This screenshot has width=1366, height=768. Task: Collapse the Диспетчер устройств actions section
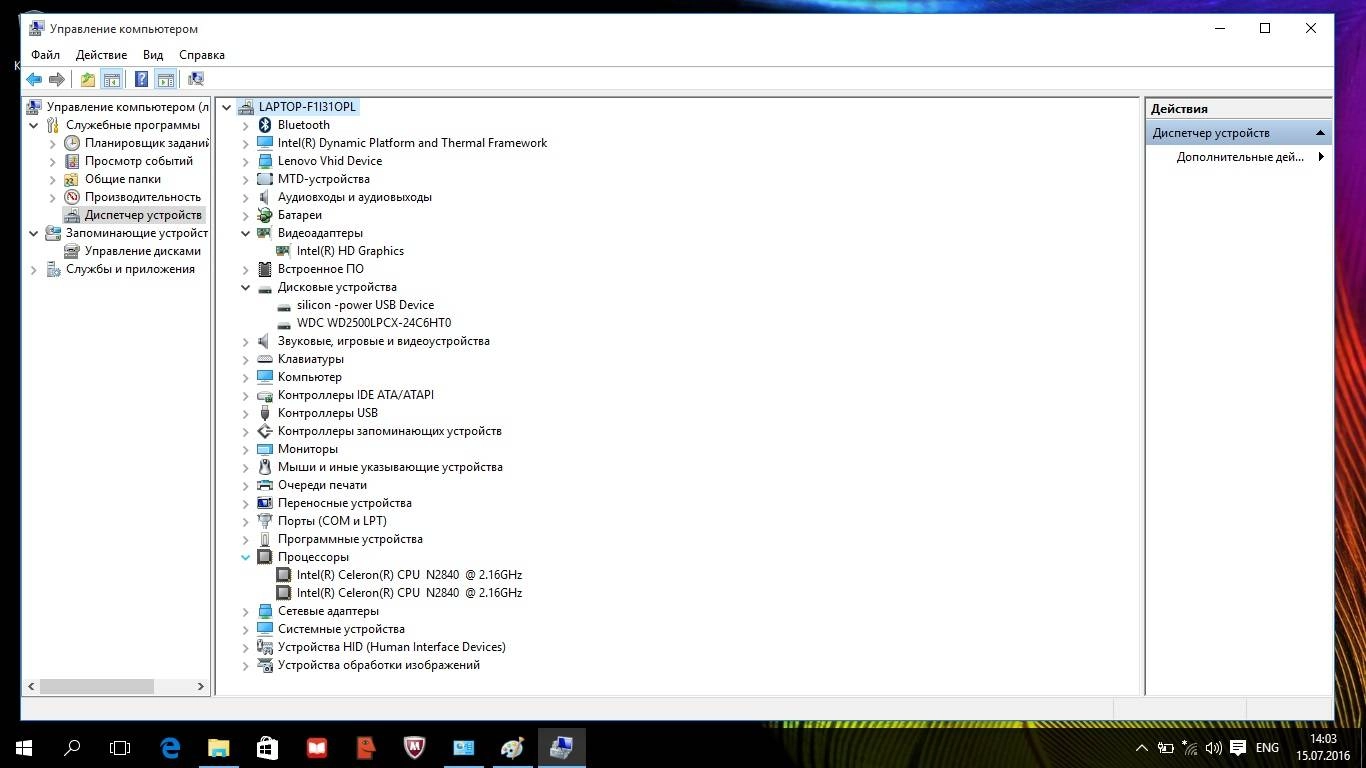tap(1320, 133)
